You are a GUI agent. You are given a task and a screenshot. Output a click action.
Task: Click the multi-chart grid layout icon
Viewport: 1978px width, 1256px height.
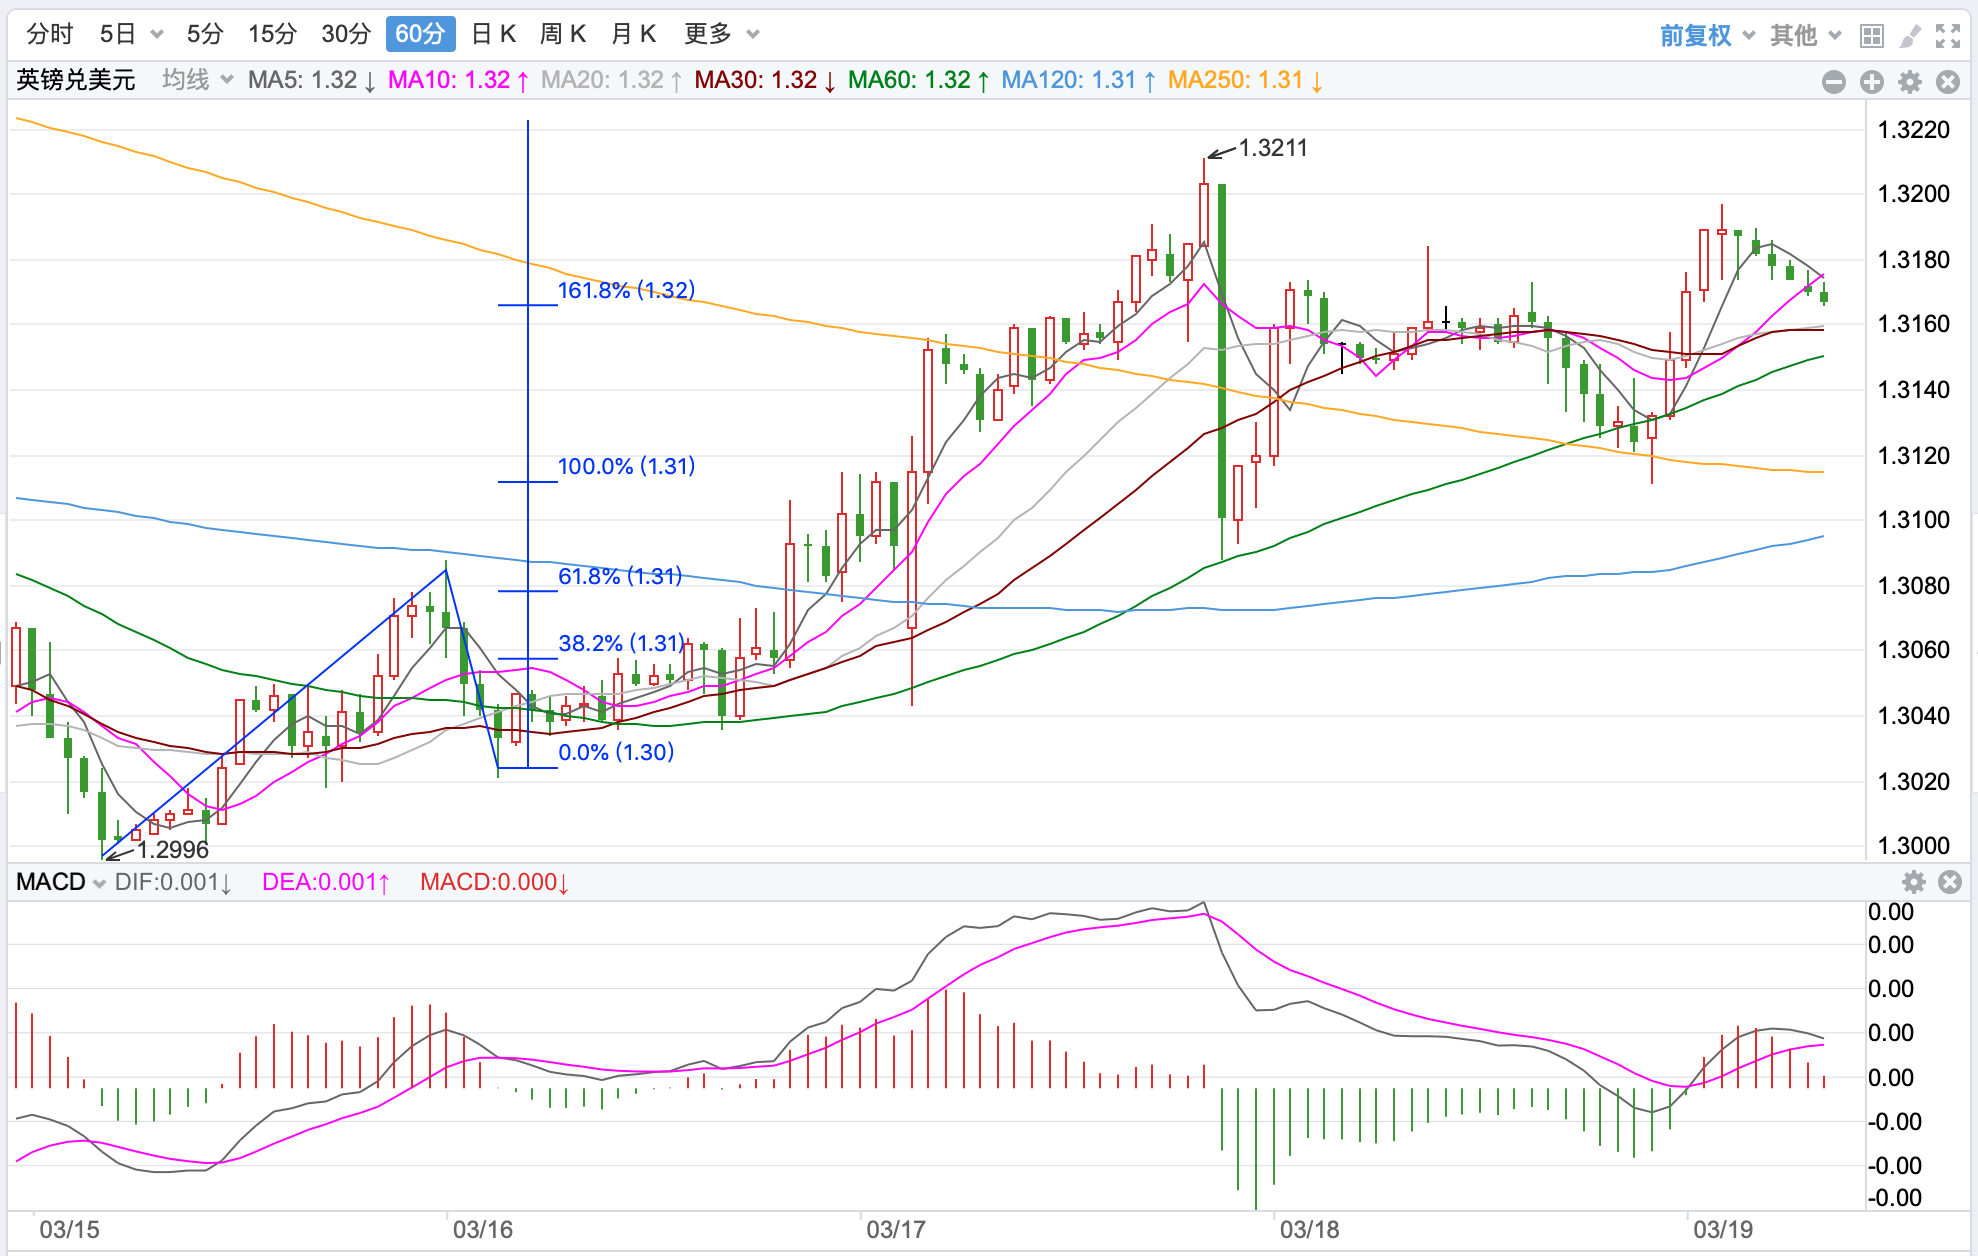(x=1871, y=36)
